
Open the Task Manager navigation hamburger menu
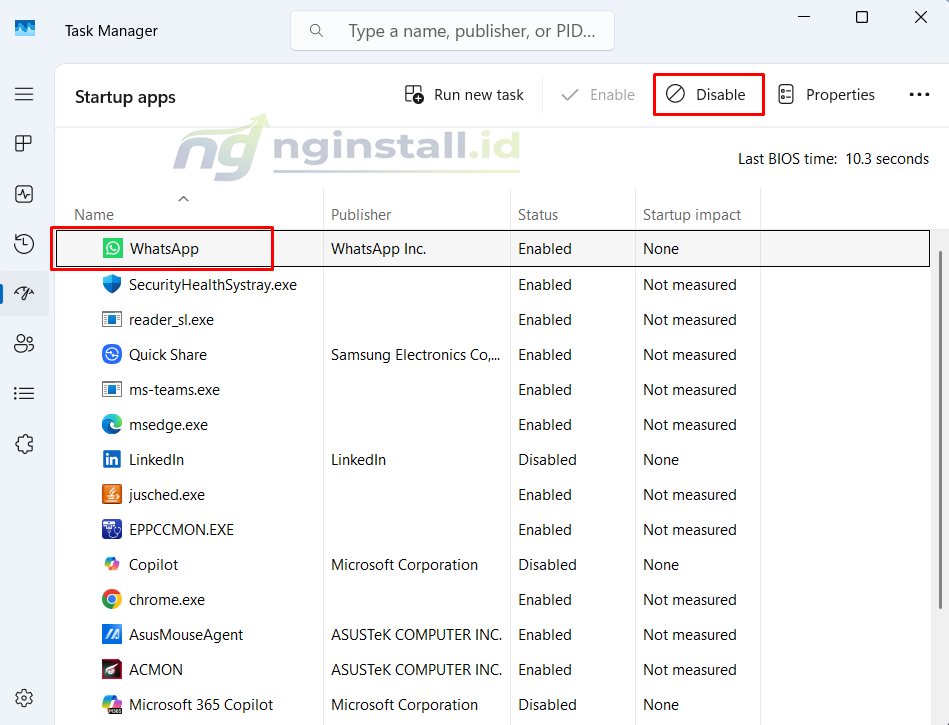point(24,94)
